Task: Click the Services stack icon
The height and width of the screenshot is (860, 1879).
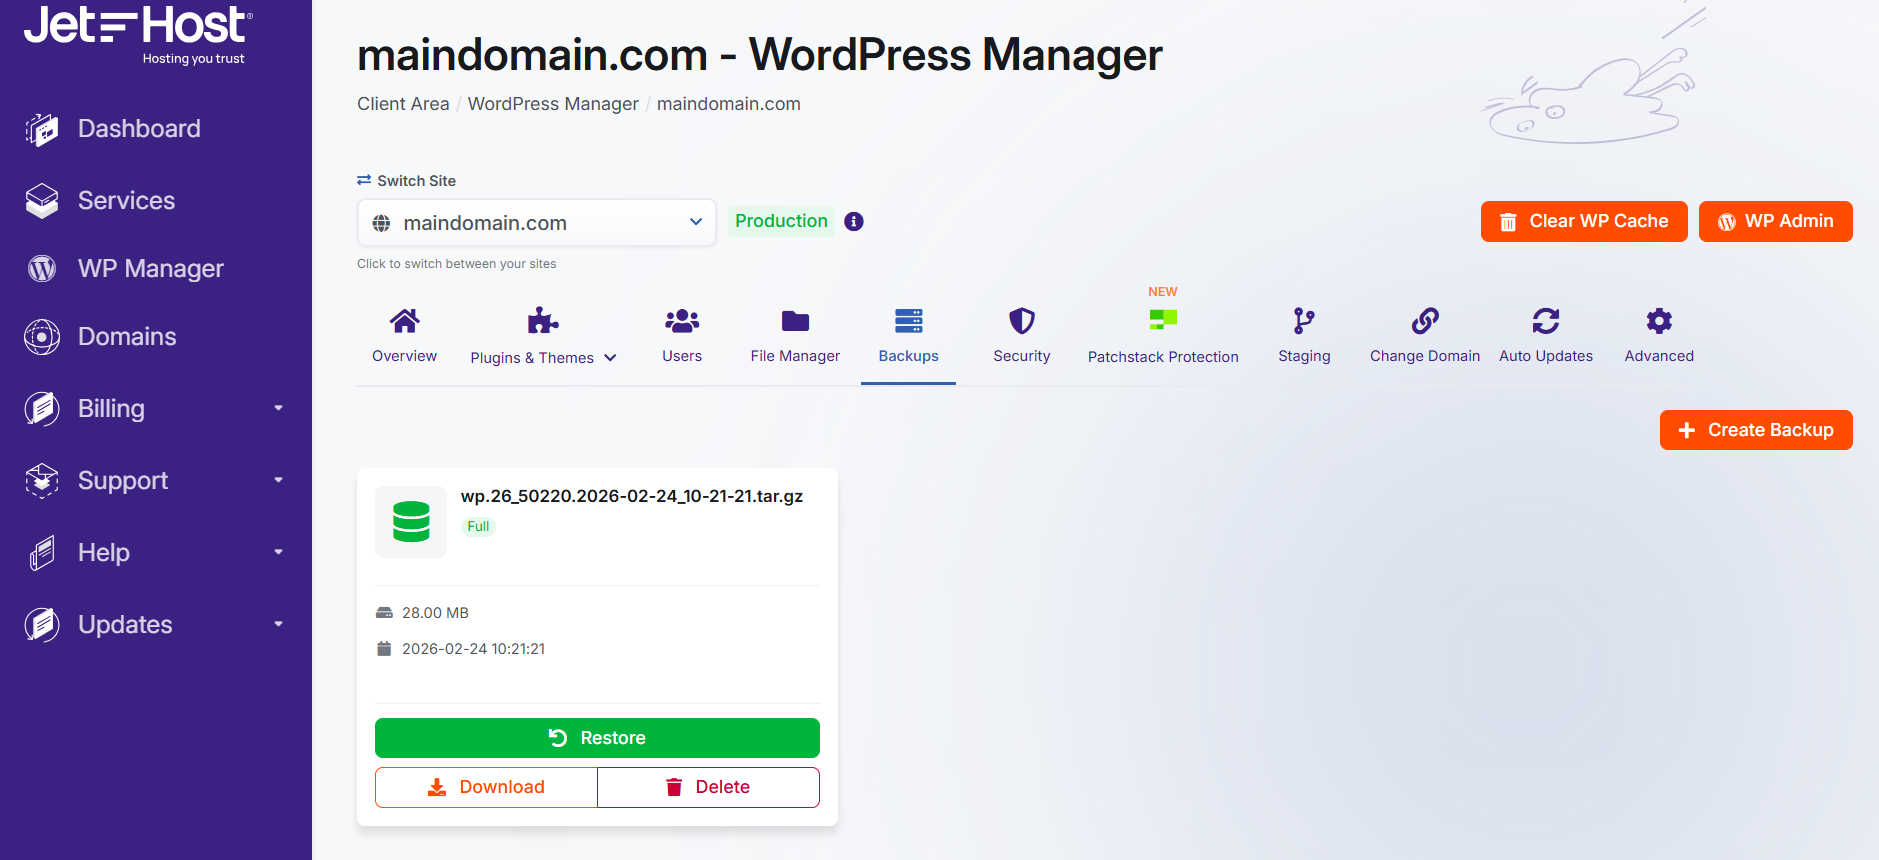Action: [x=42, y=201]
